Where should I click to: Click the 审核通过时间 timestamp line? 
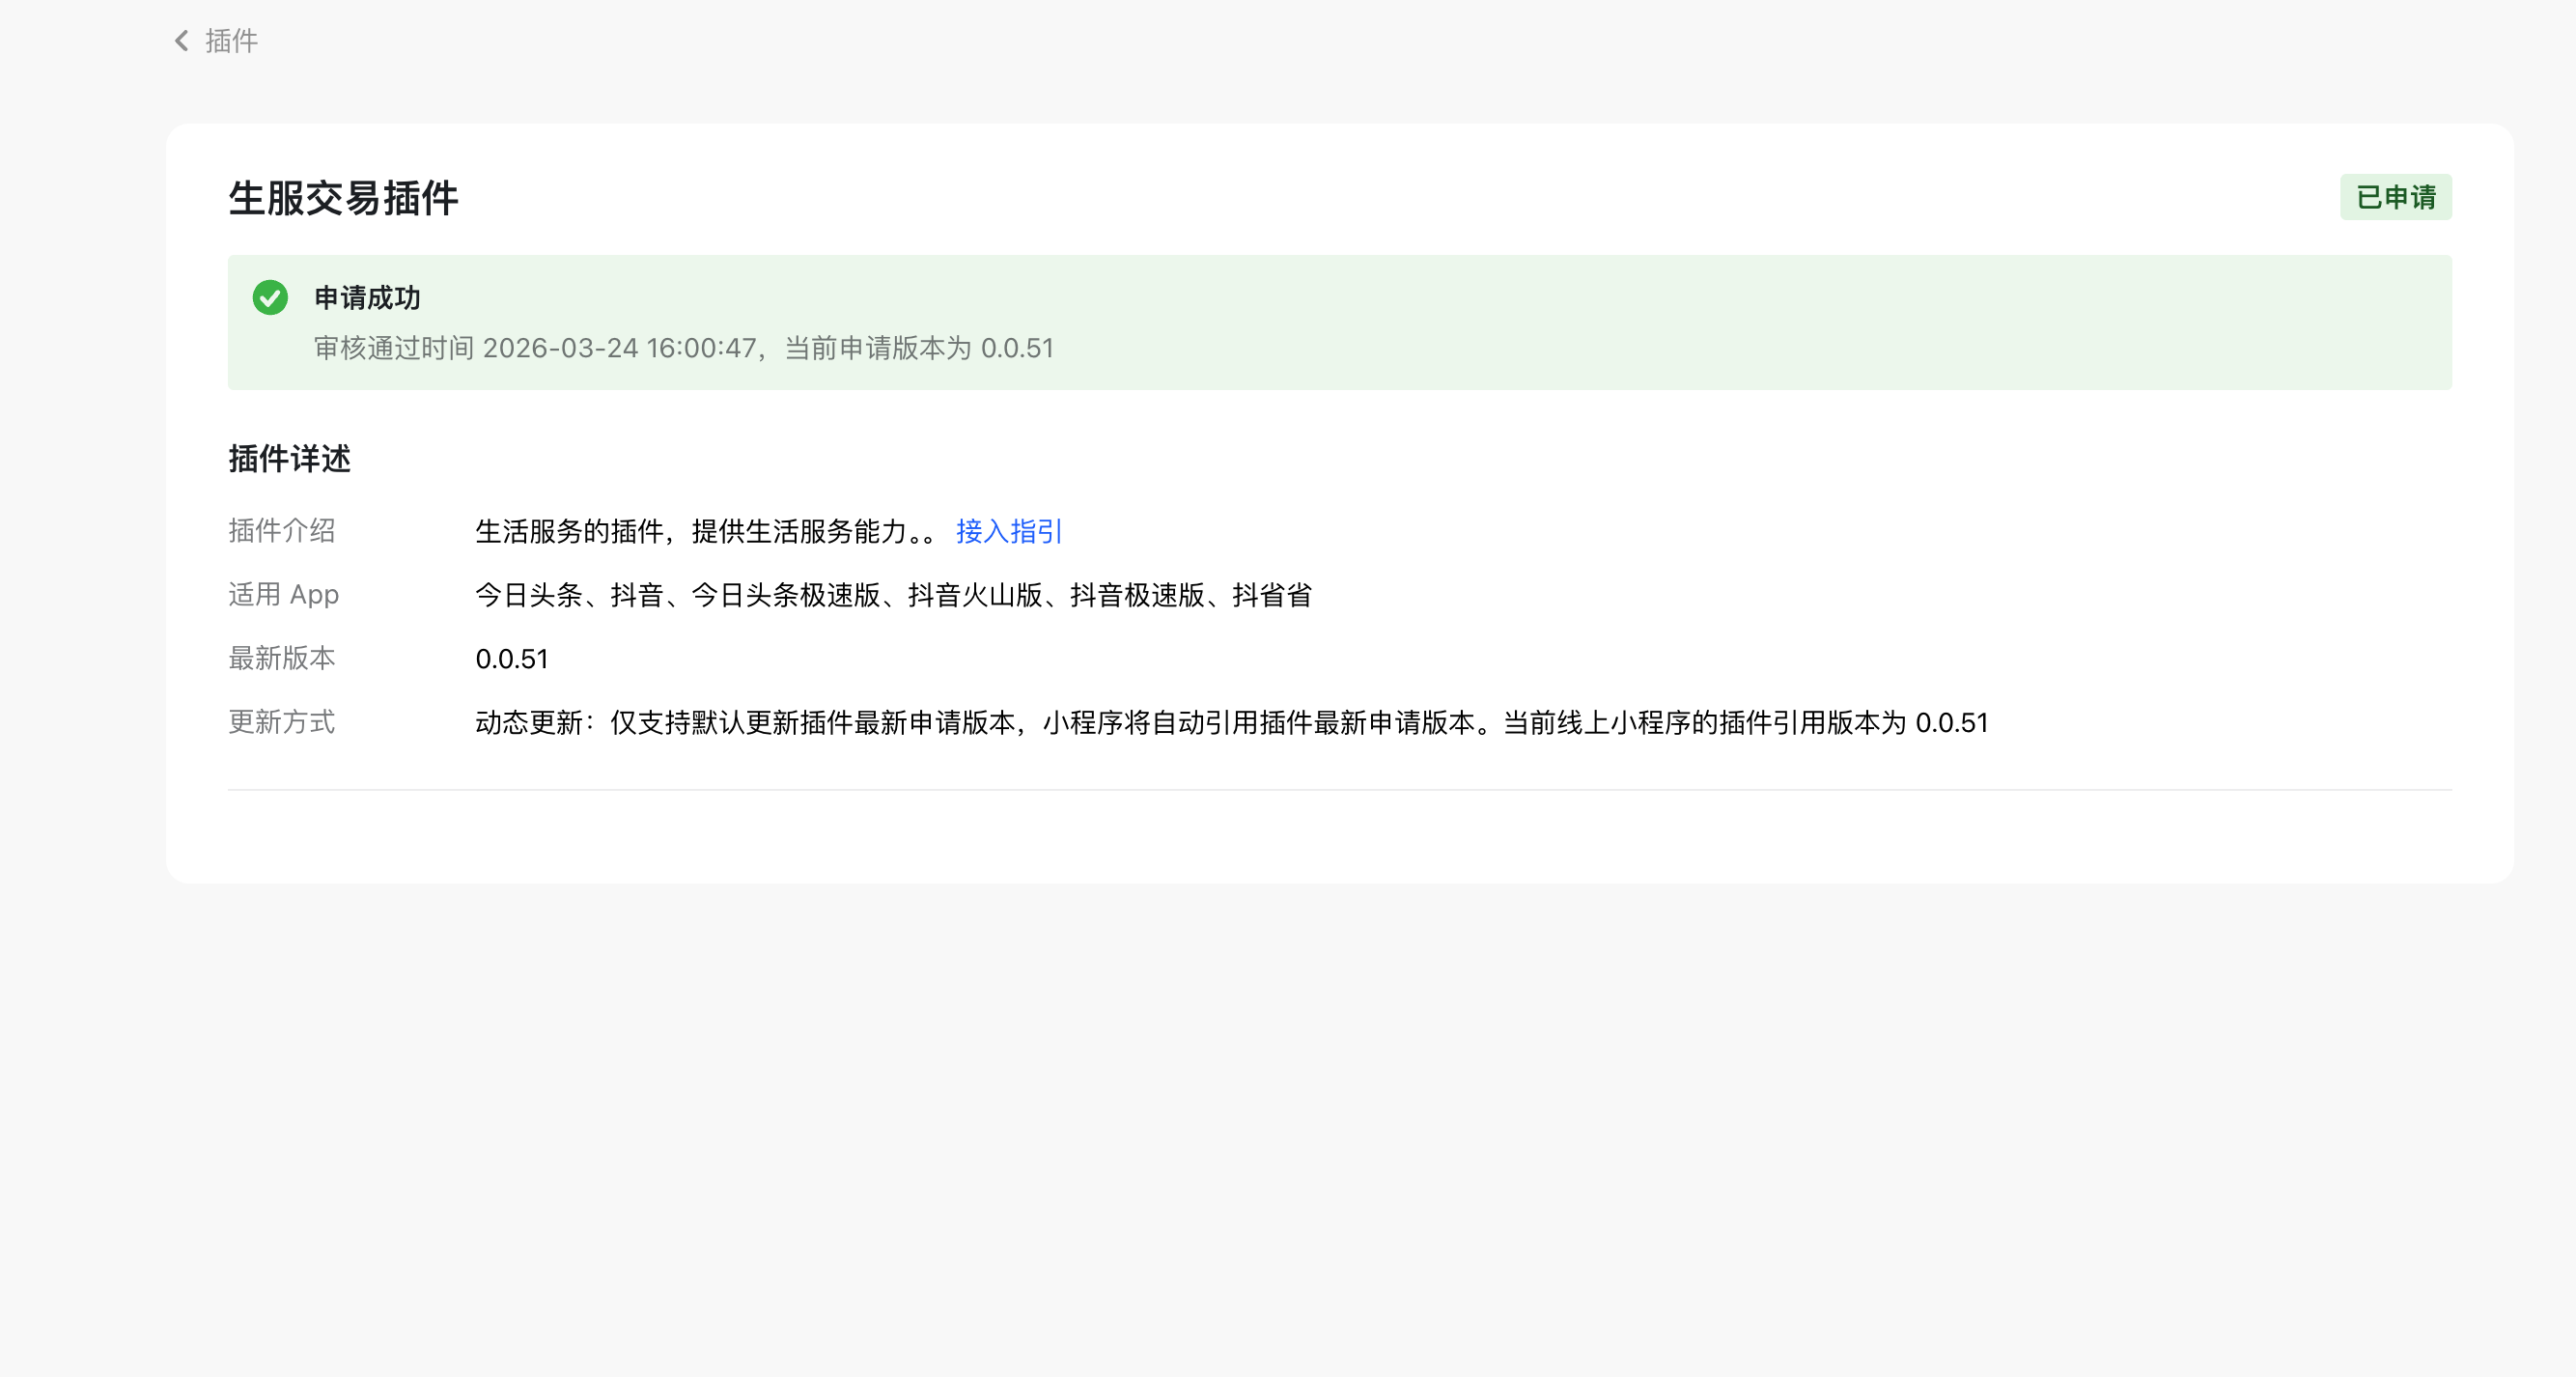(683, 348)
